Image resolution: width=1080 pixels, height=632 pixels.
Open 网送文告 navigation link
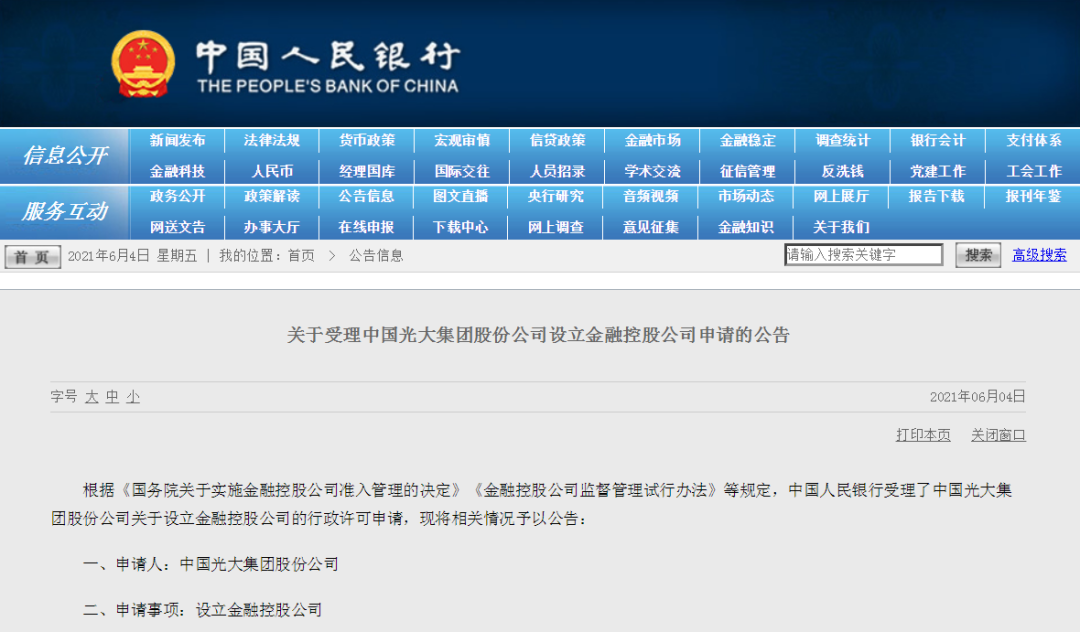coord(178,227)
